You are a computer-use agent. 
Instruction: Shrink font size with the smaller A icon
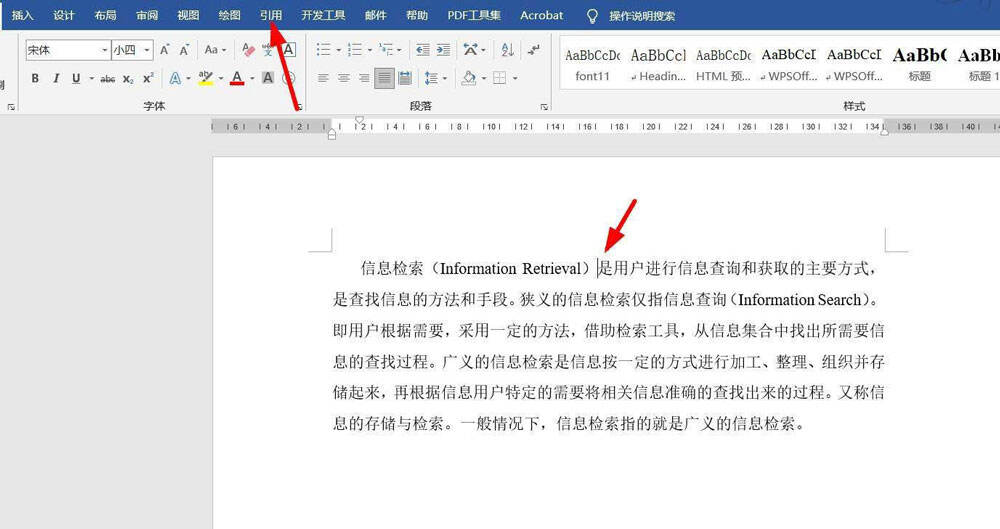pyautogui.click(x=184, y=50)
